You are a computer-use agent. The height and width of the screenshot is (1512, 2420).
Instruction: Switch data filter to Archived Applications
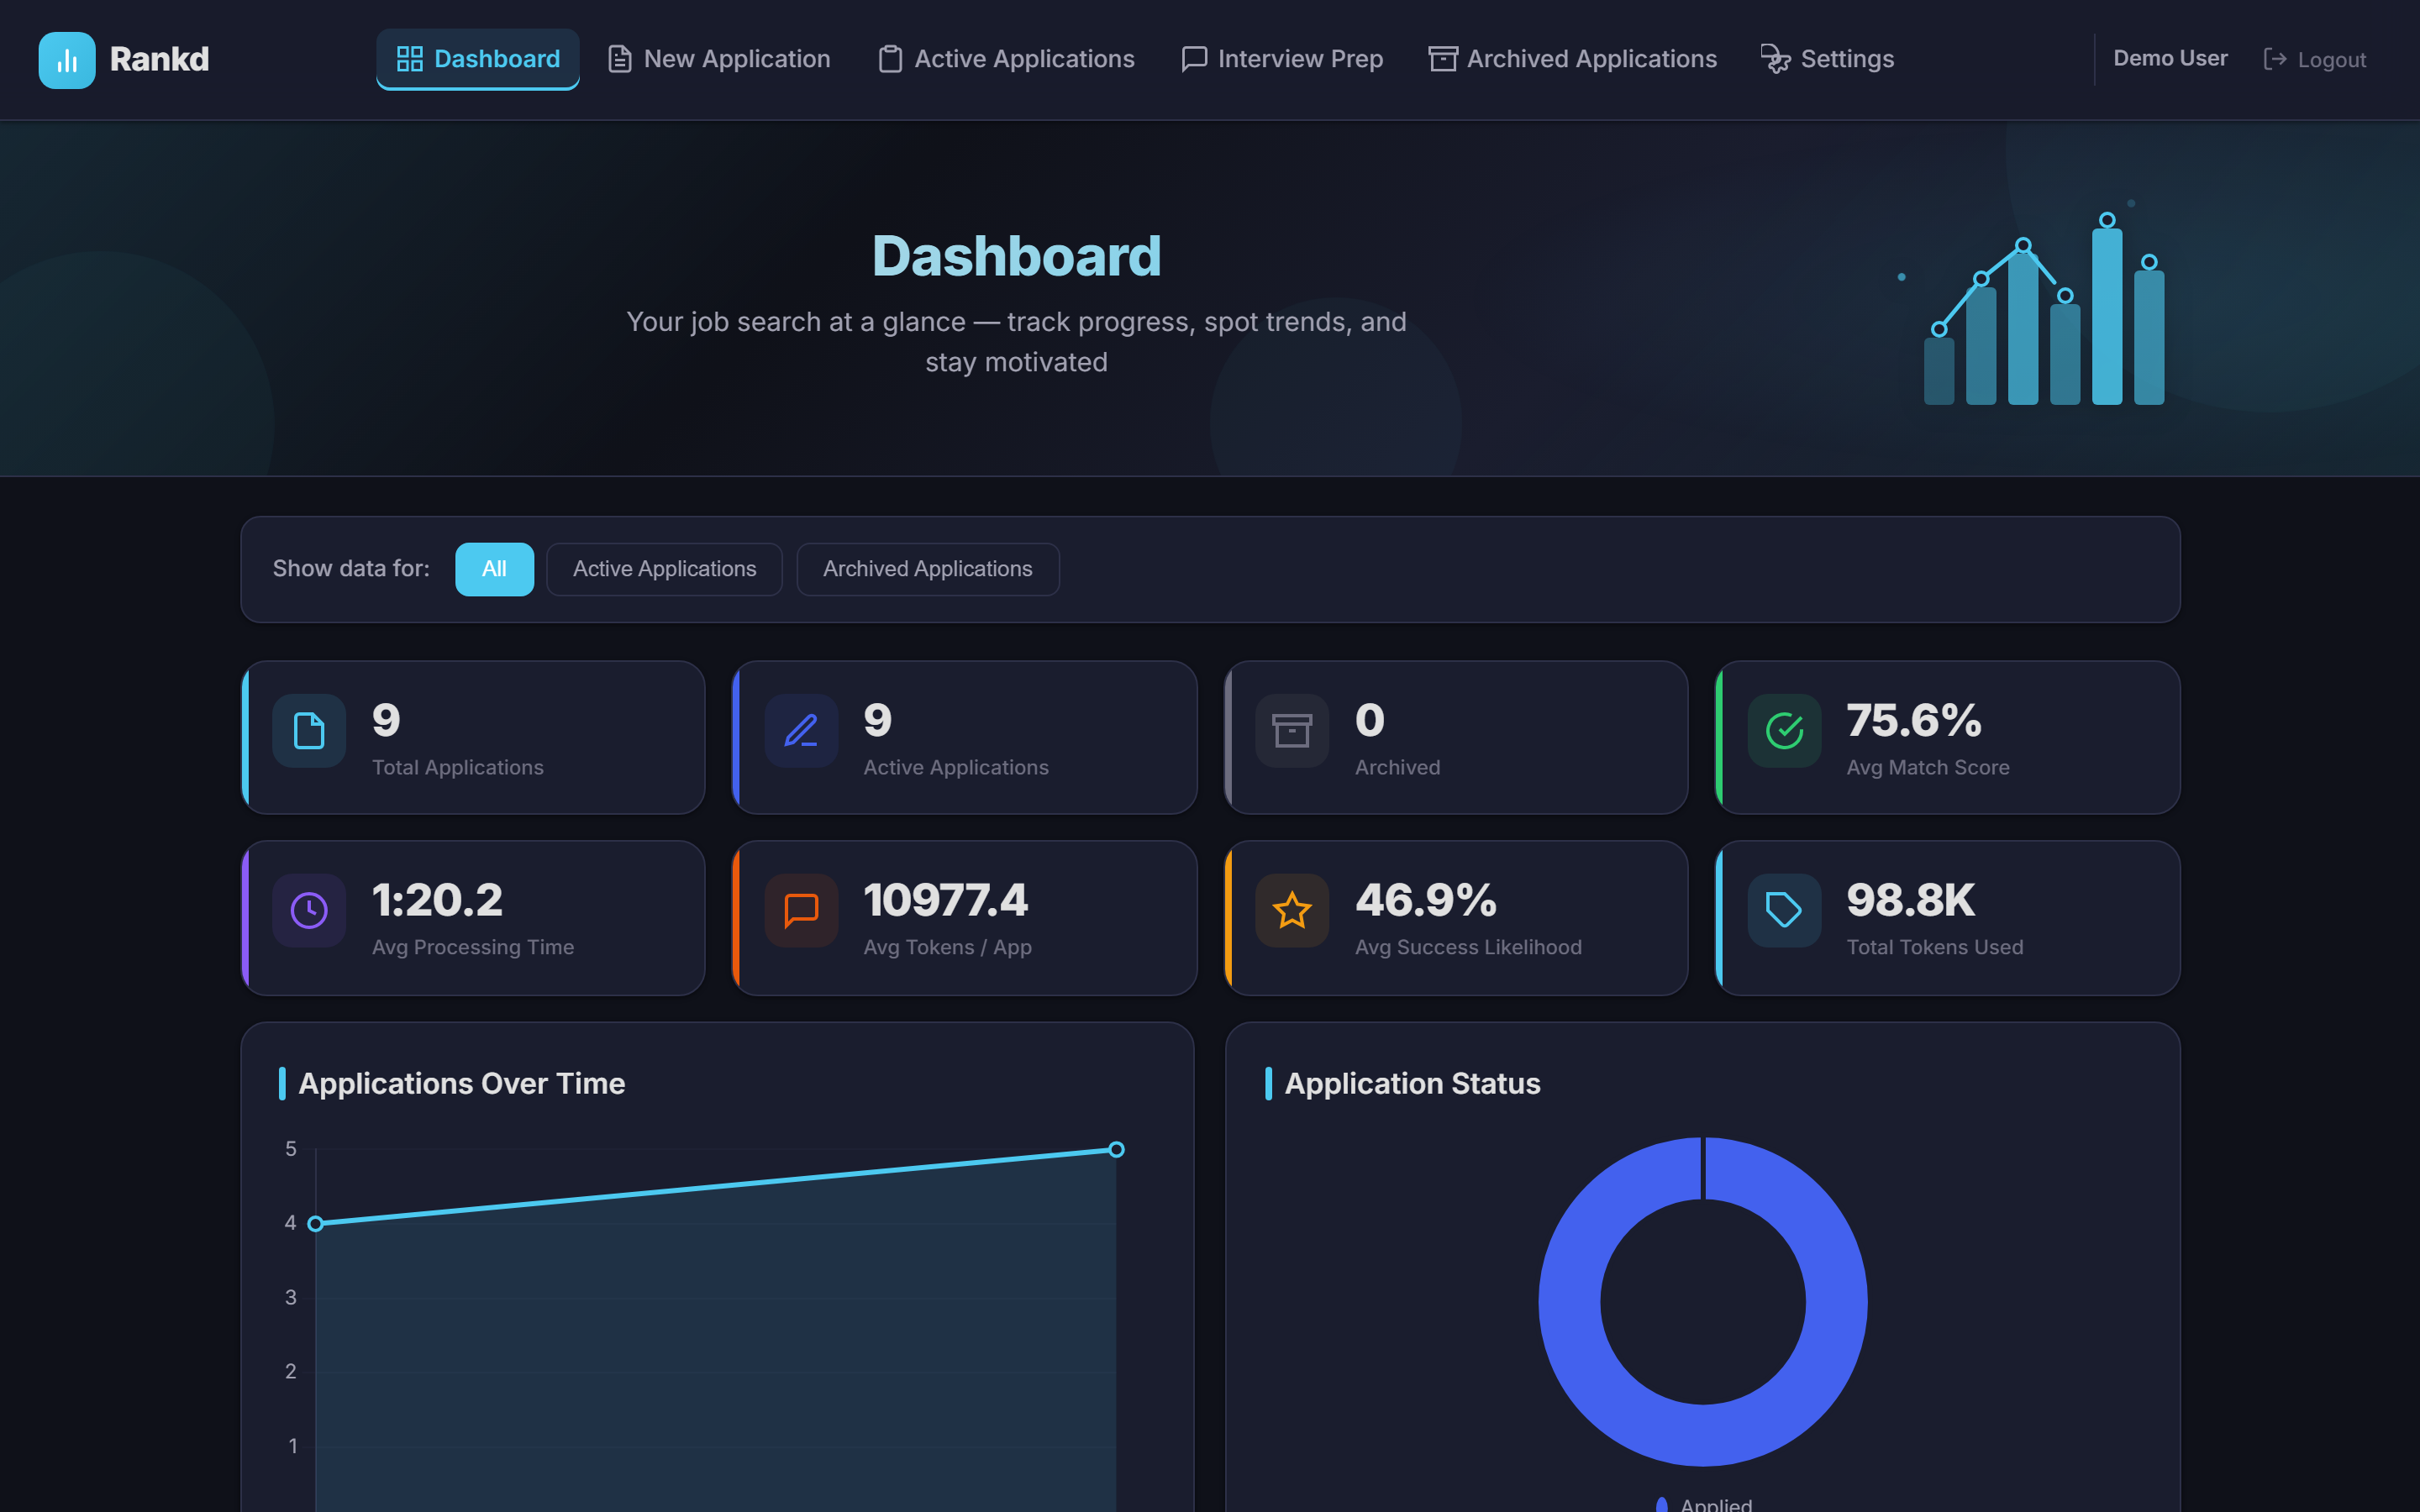(927, 569)
